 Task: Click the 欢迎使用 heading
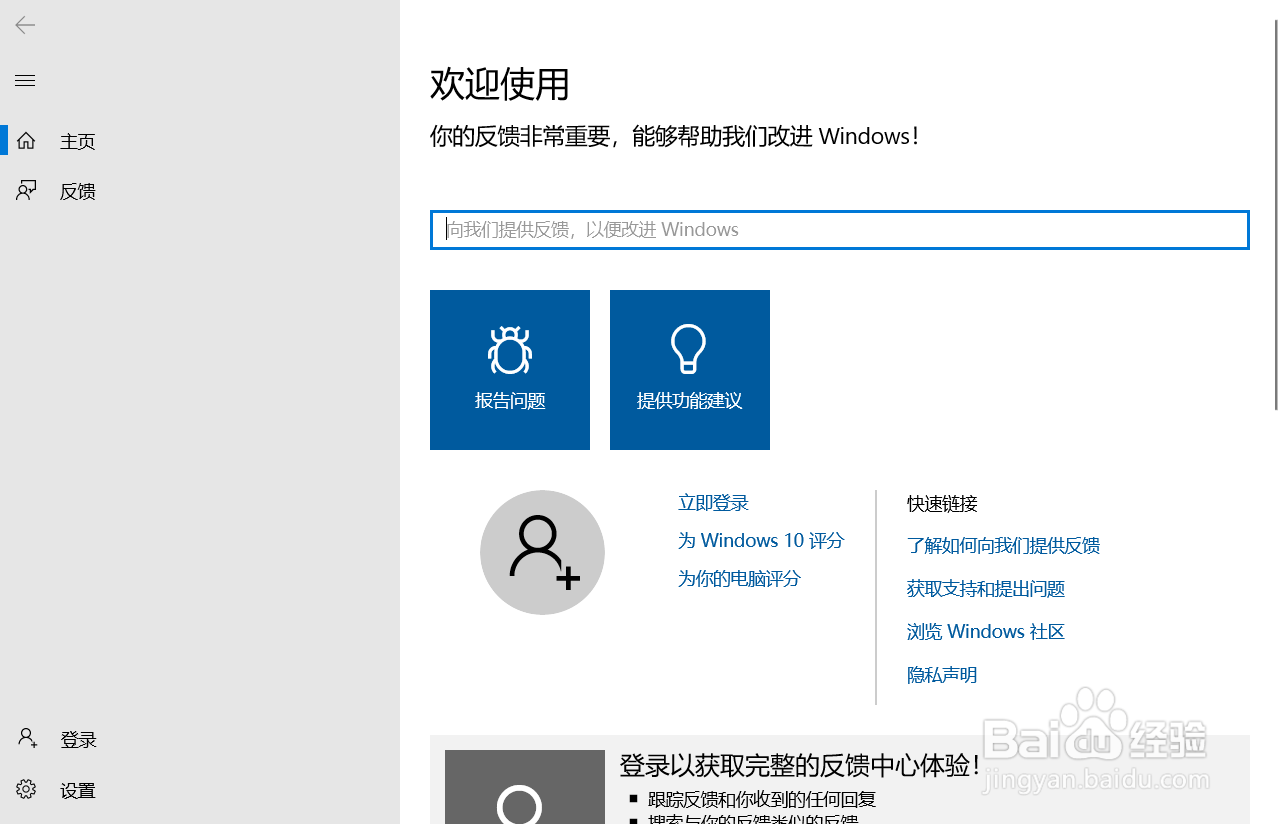tap(500, 84)
